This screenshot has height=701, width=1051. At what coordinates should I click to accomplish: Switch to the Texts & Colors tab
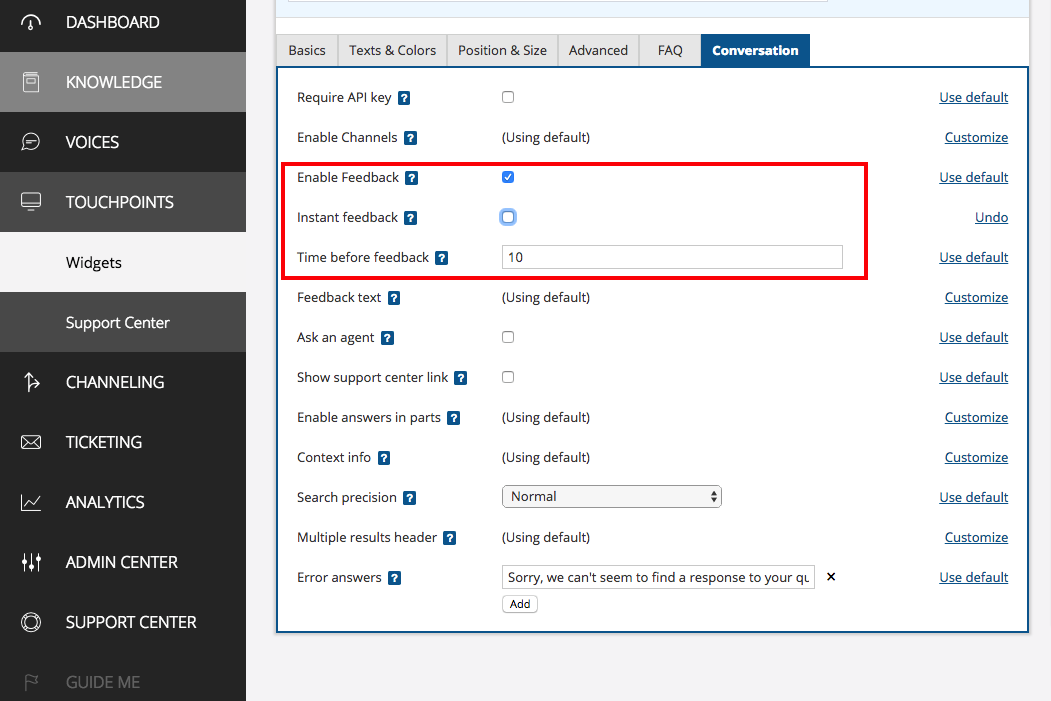click(x=392, y=50)
